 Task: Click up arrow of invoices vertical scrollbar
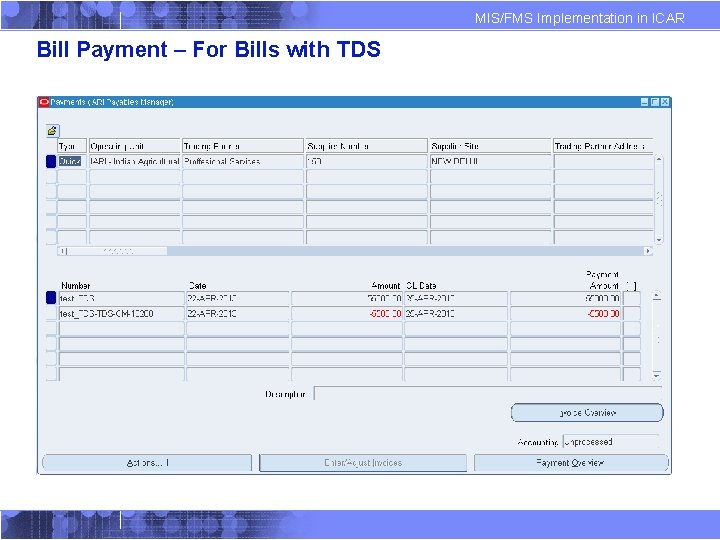[657, 297]
